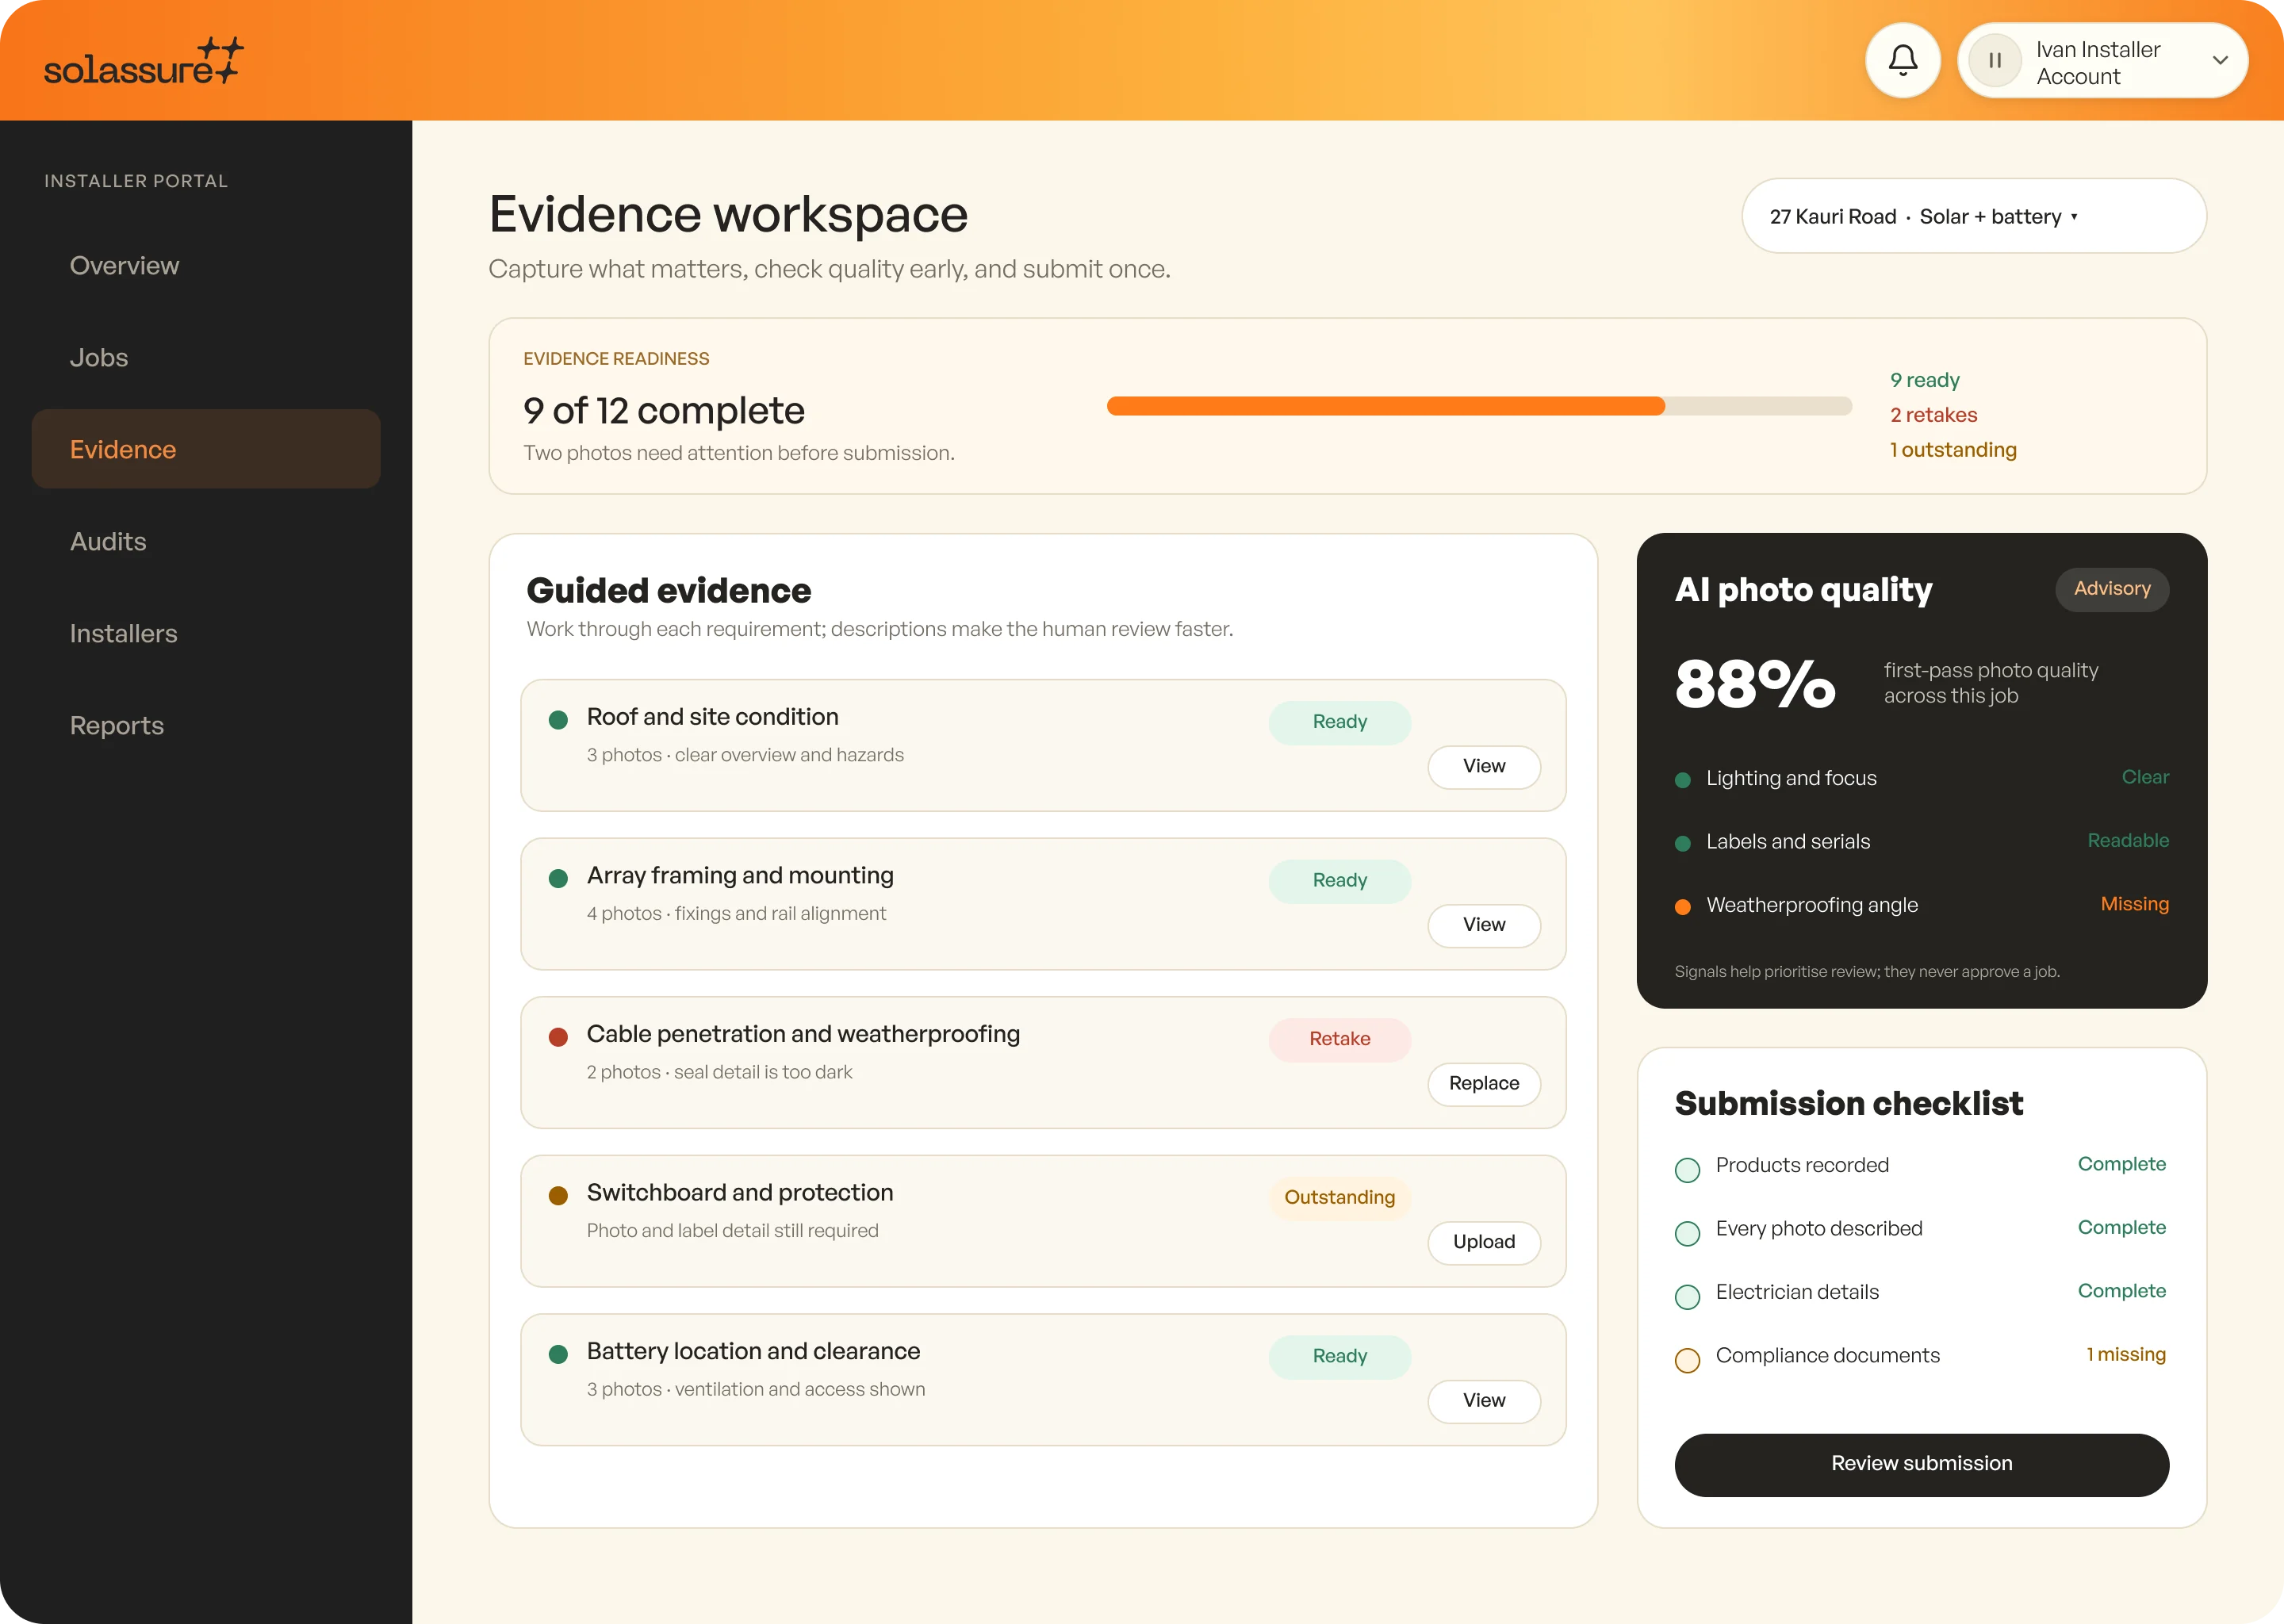The image size is (2284, 1624).
Task: Click red status dot for Cable penetration
Action: click(558, 1037)
